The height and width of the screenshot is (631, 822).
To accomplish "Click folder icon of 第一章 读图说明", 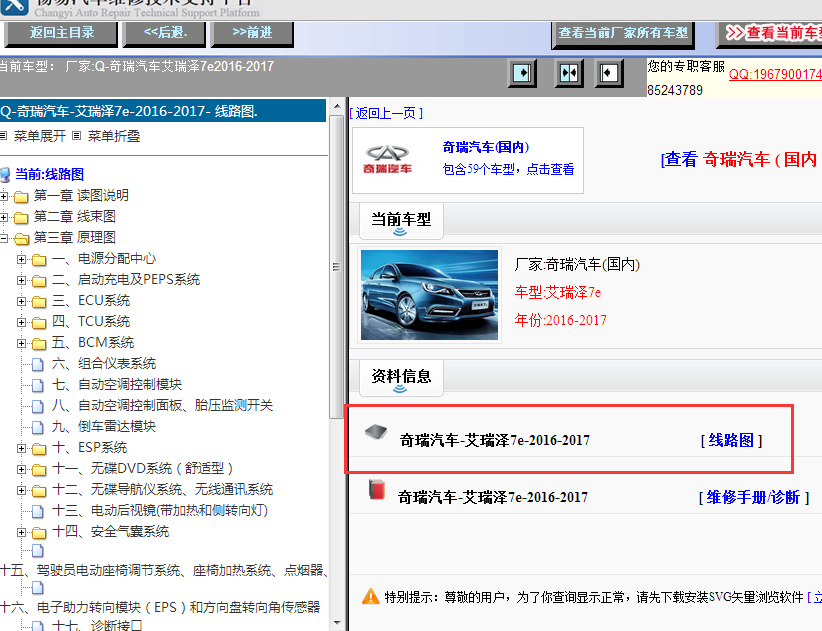I will 21,197.
